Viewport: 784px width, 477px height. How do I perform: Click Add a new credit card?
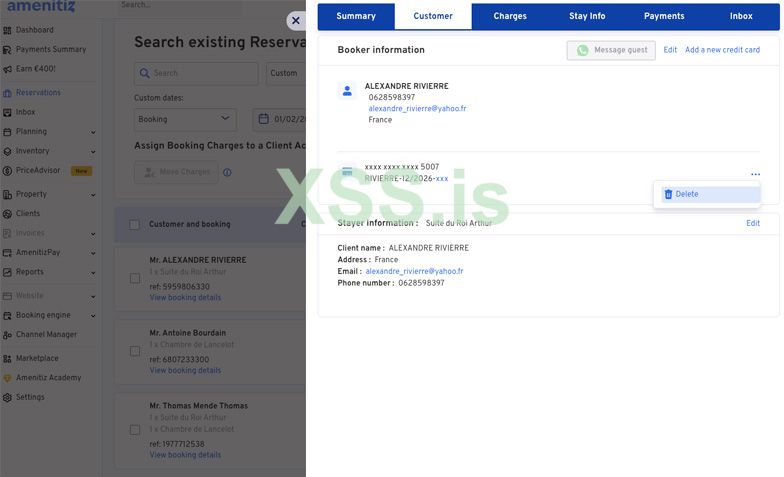pyautogui.click(x=722, y=50)
